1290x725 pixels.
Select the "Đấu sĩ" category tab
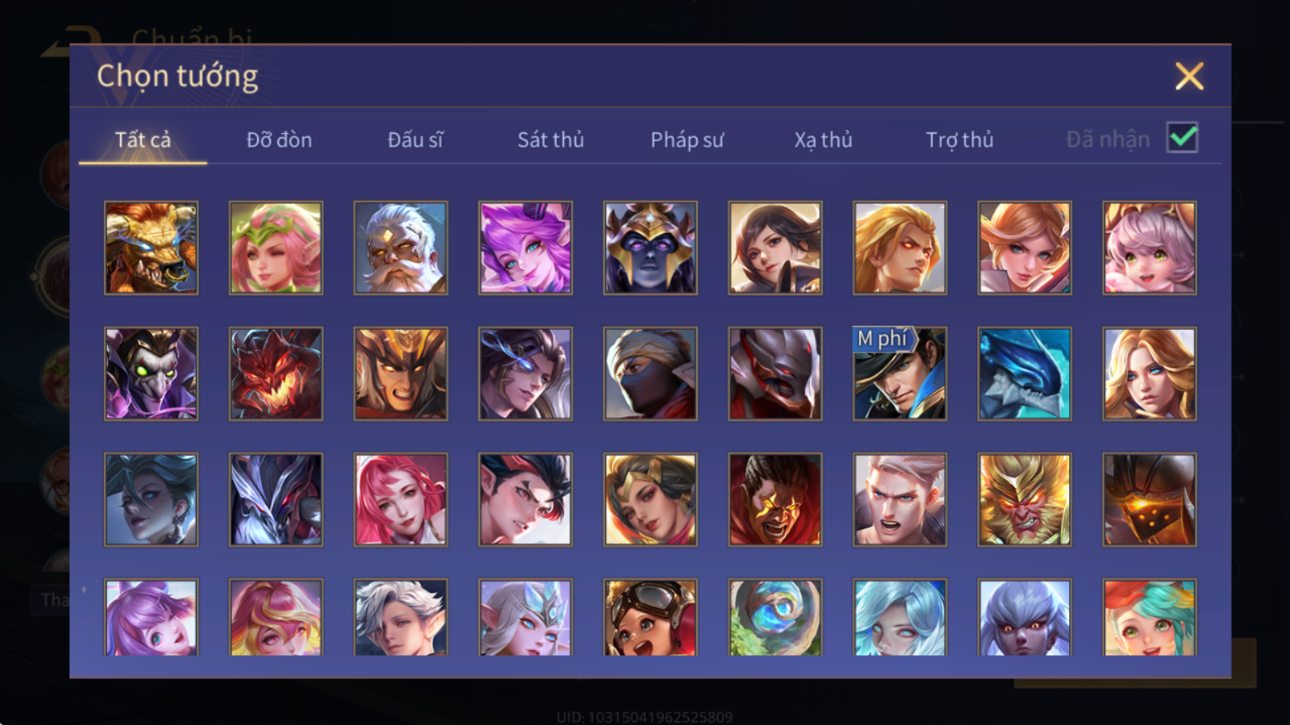pos(415,140)
